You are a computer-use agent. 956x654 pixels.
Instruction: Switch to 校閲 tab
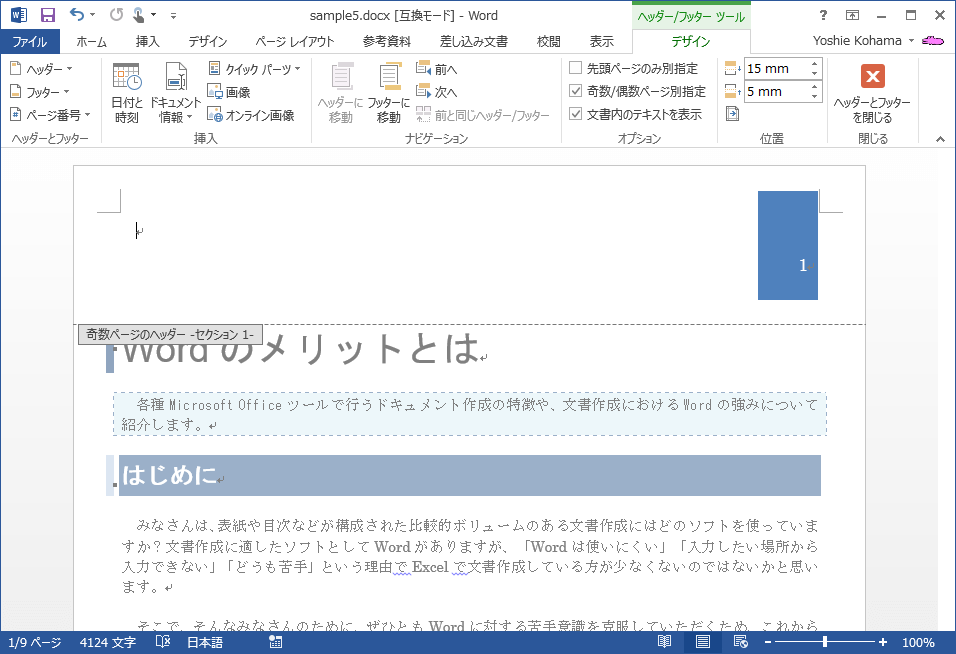tap(548, 41)
